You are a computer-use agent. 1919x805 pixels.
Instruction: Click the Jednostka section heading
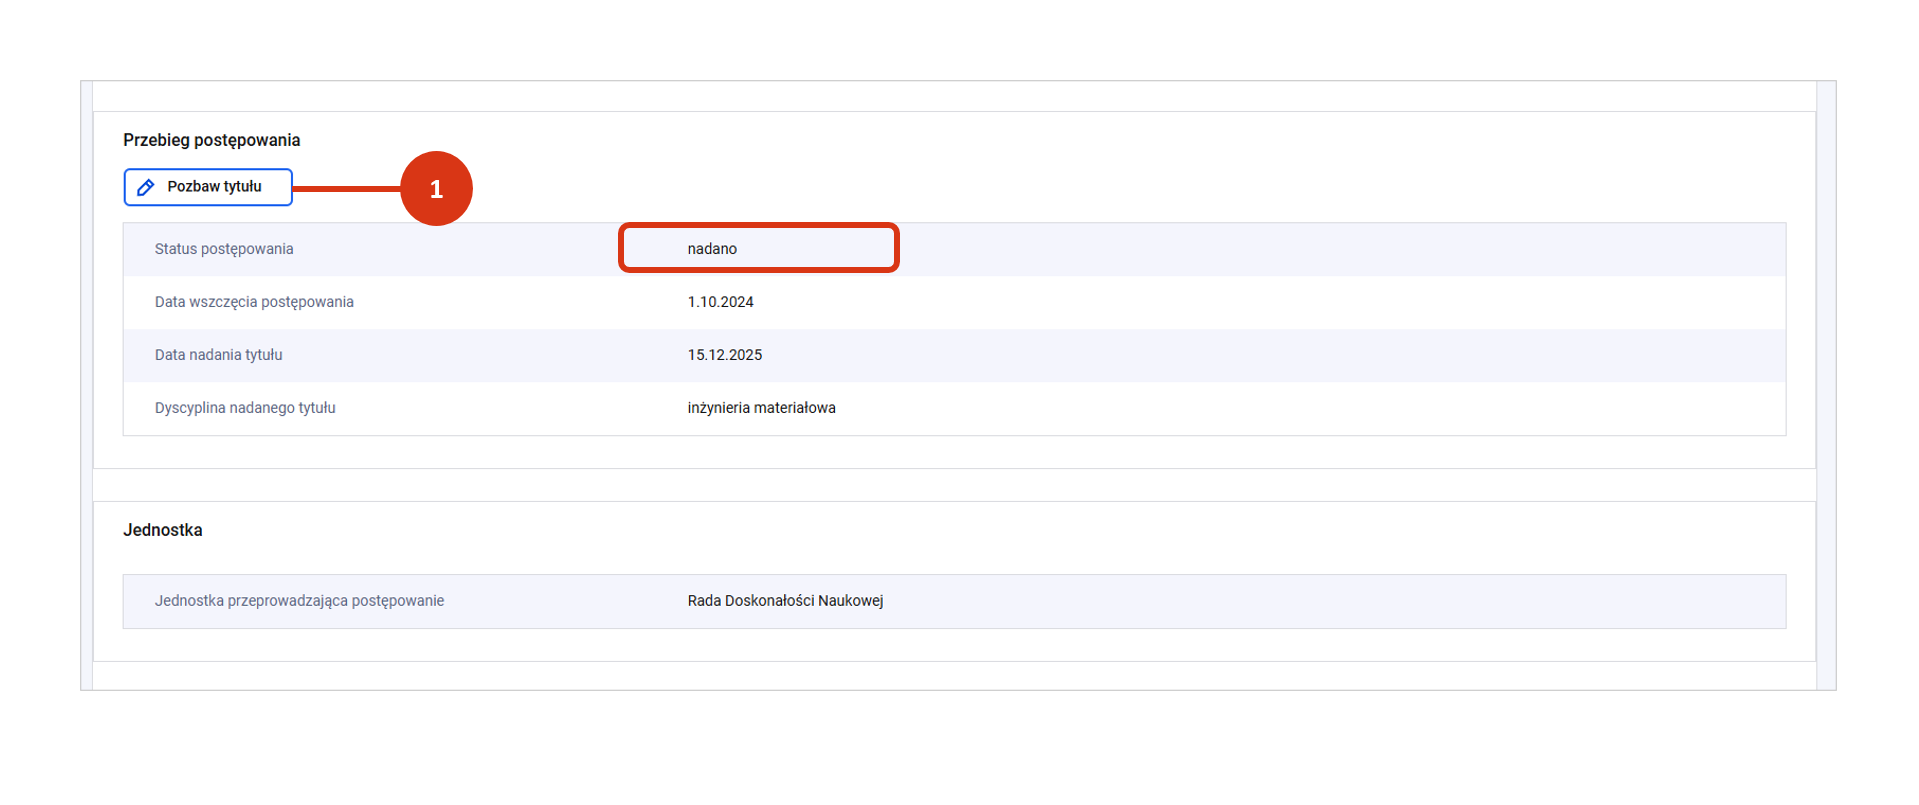click(x=162, y=530)
